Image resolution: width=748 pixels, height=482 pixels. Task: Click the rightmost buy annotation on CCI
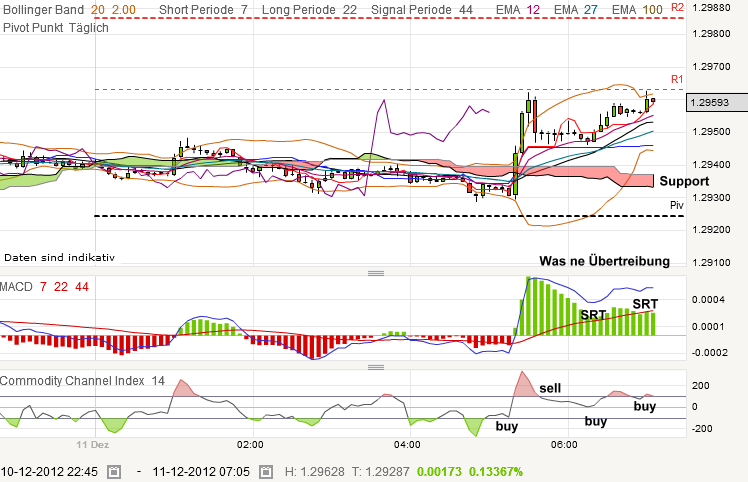pyautogui.click(x=645, y=407)
